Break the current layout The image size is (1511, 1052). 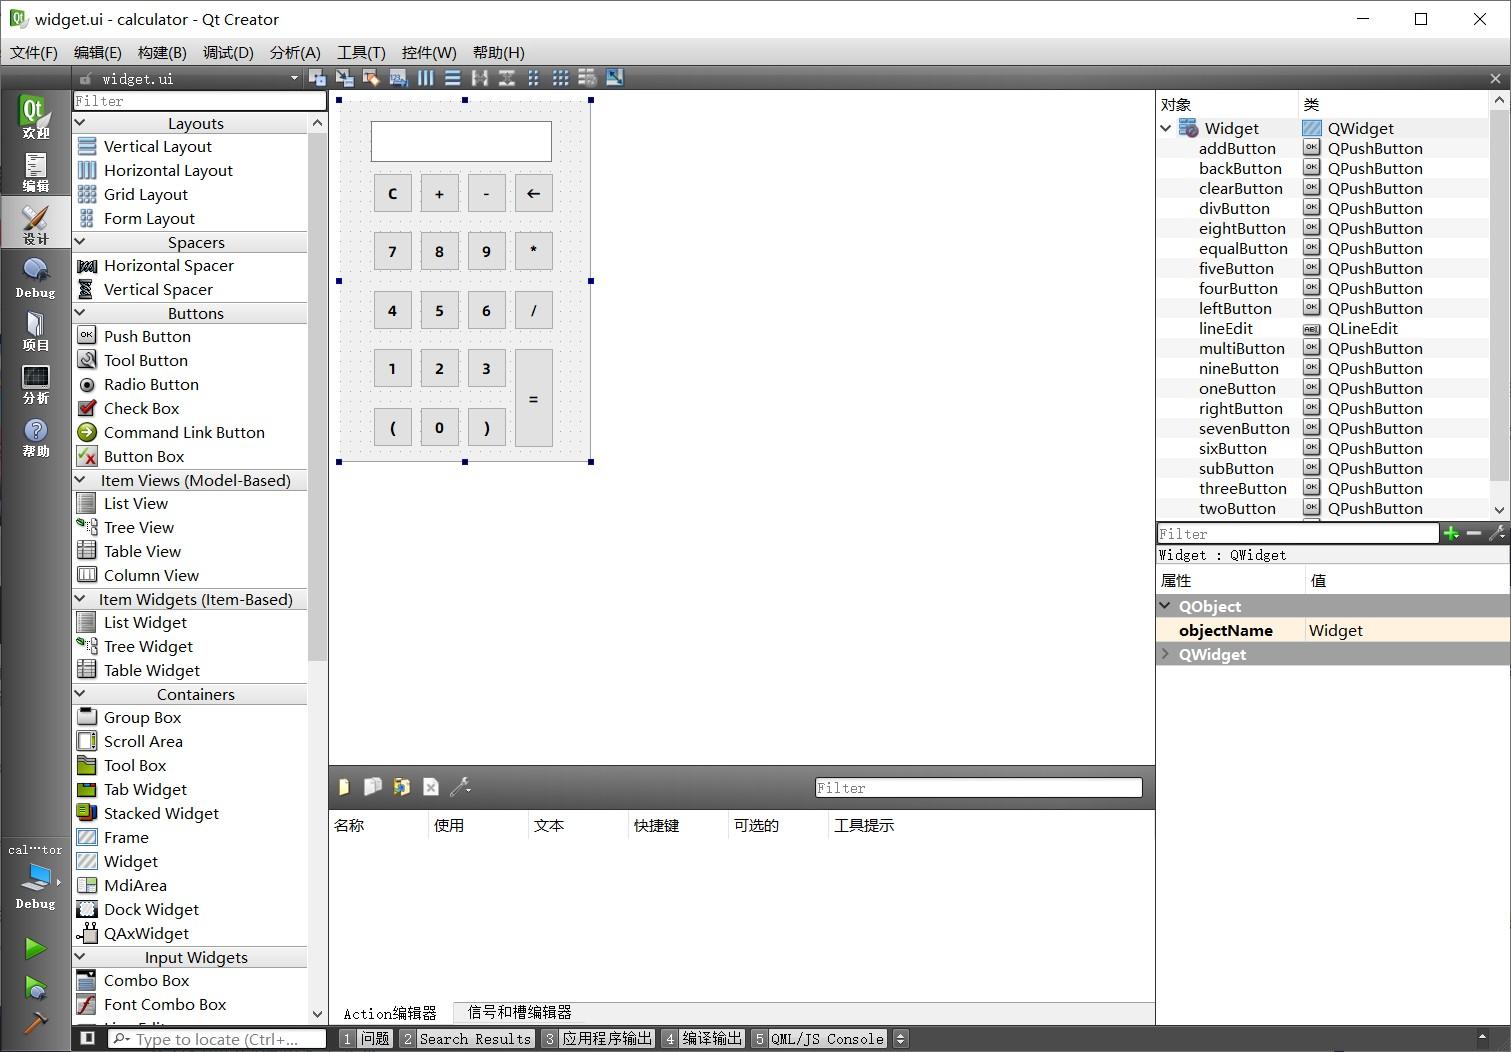(587, 77)
